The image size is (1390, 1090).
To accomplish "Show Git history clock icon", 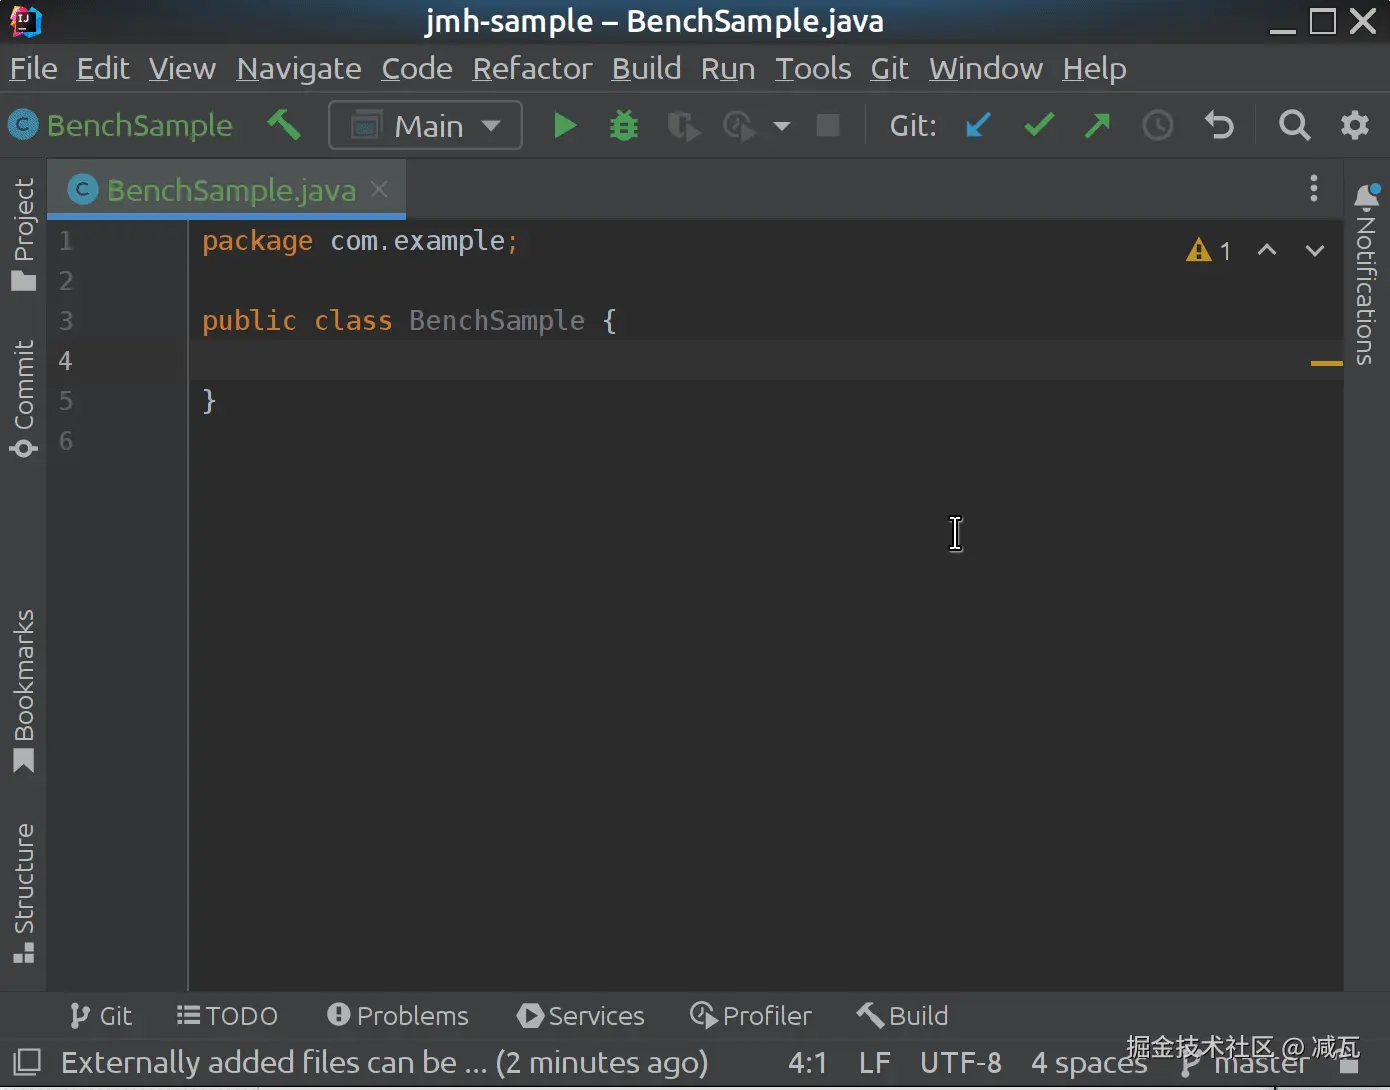I will 1158,125.
